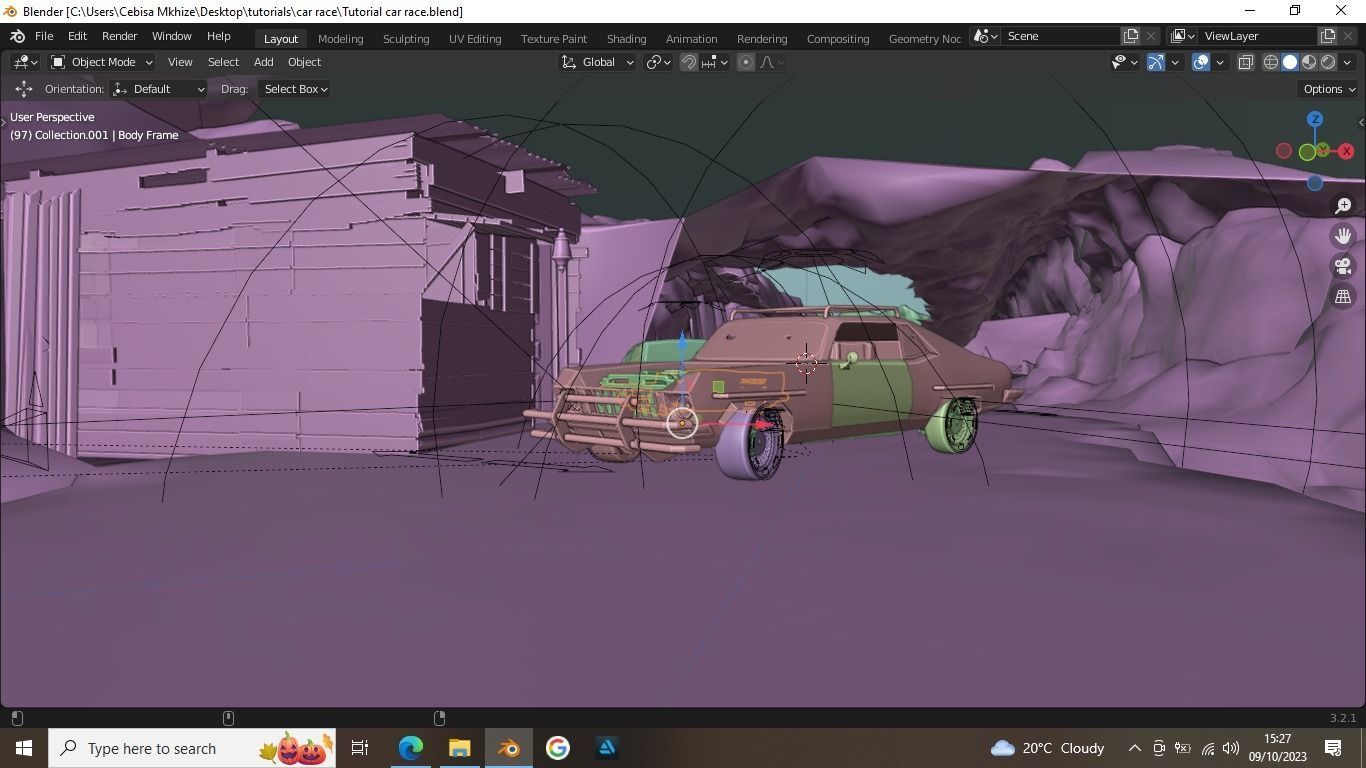Delete the Scene with the X icon

pos(1151,36)
